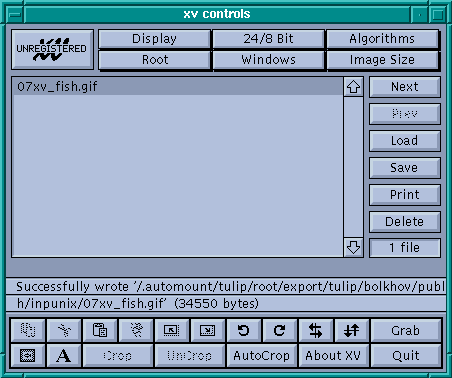Rotate image clockwise

pos(280,330)
